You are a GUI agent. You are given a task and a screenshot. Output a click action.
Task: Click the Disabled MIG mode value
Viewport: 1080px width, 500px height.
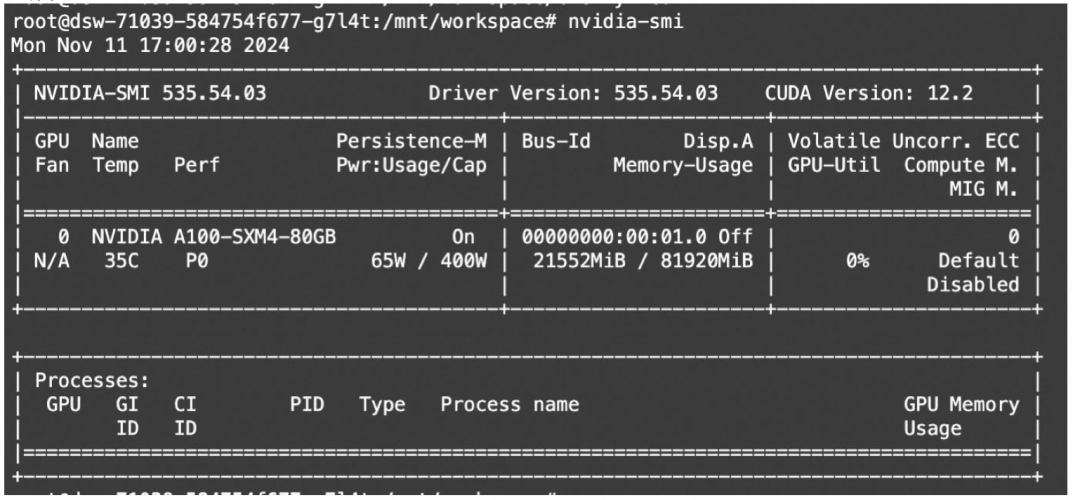(x=972, y=284)
